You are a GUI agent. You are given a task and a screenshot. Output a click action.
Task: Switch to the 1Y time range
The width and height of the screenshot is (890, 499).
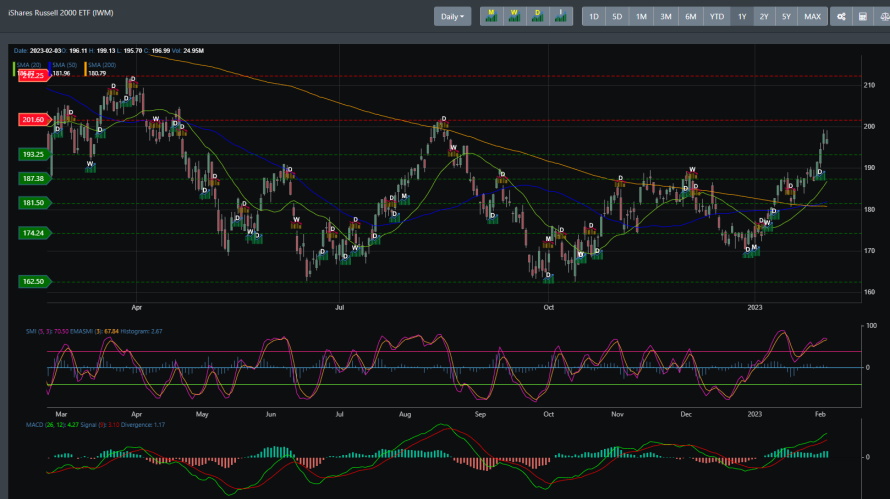click(x=742, y=16)
